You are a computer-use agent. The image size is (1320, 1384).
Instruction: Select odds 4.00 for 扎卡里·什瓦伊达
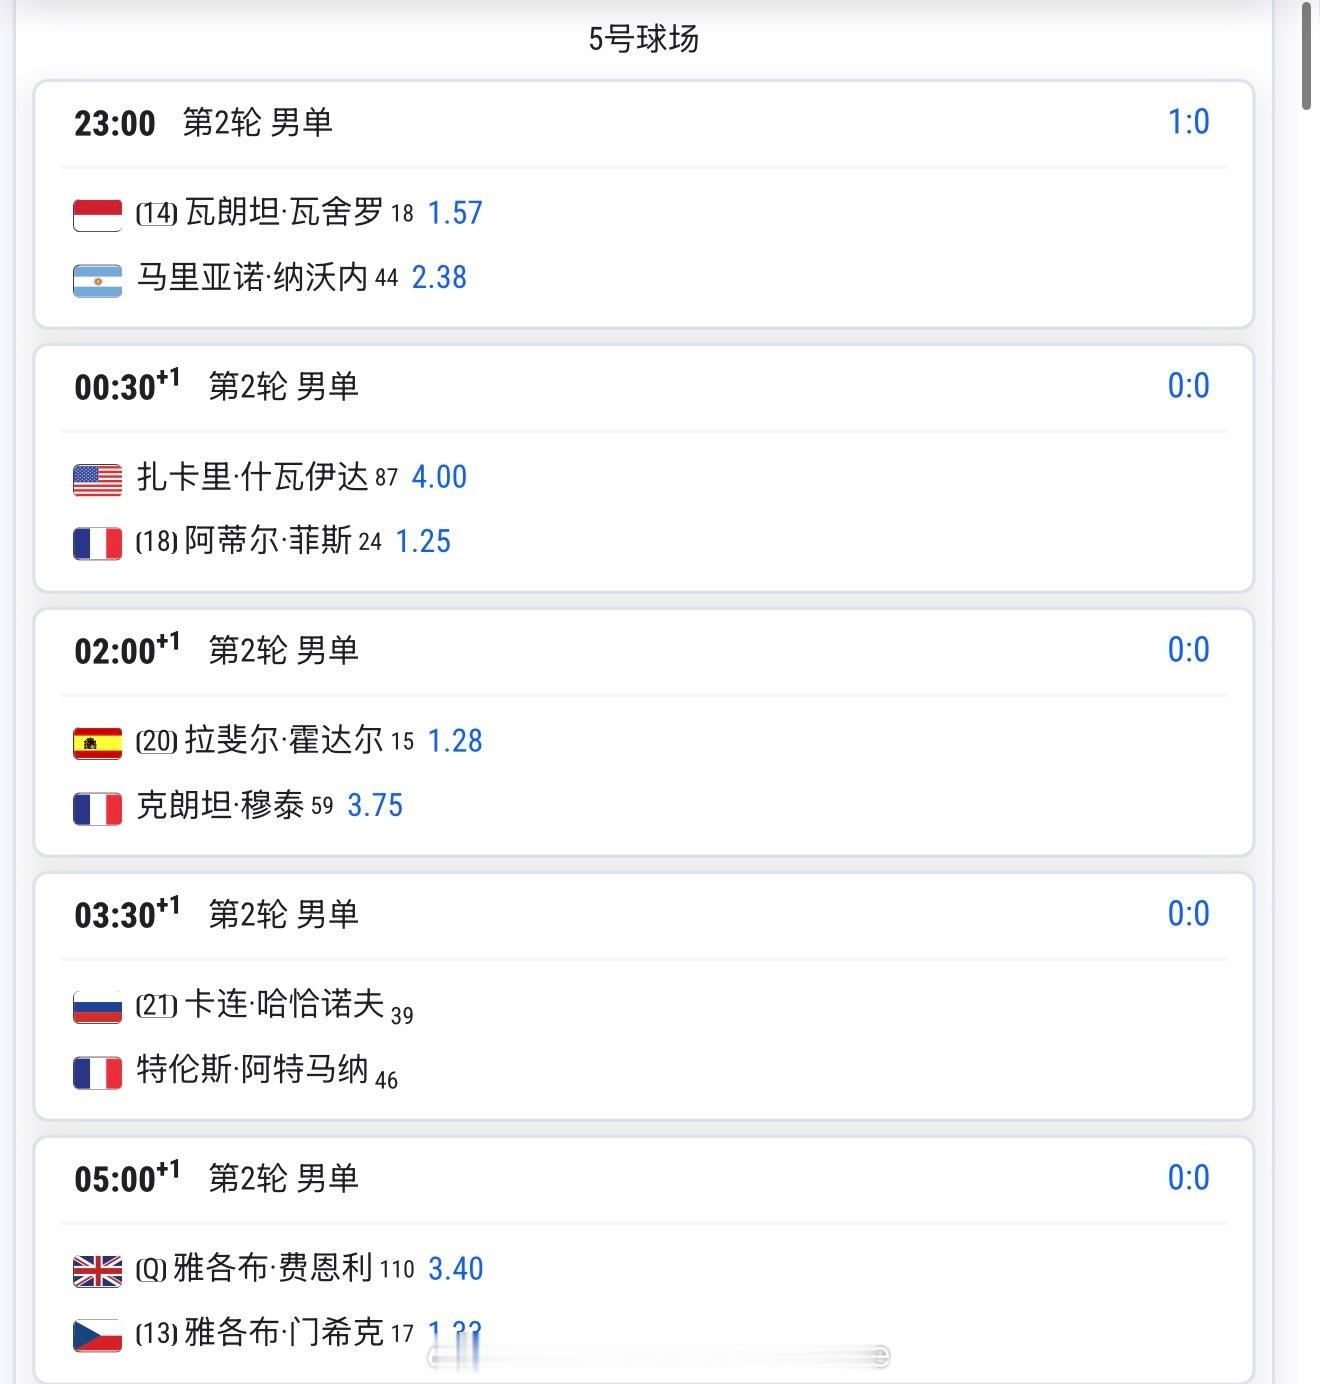[439, 477]
